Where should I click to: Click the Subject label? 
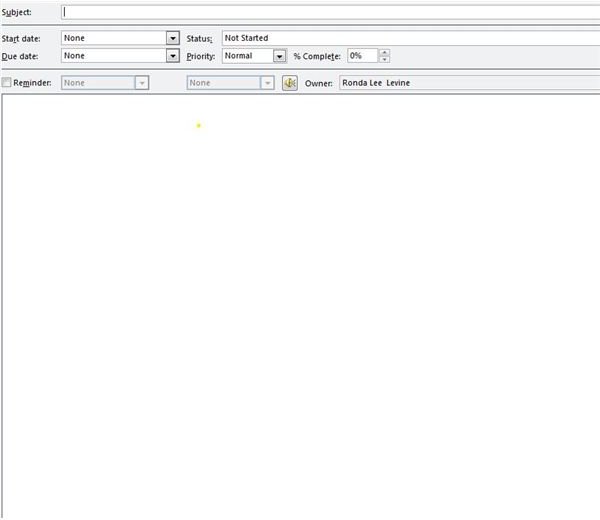point(16,12)
